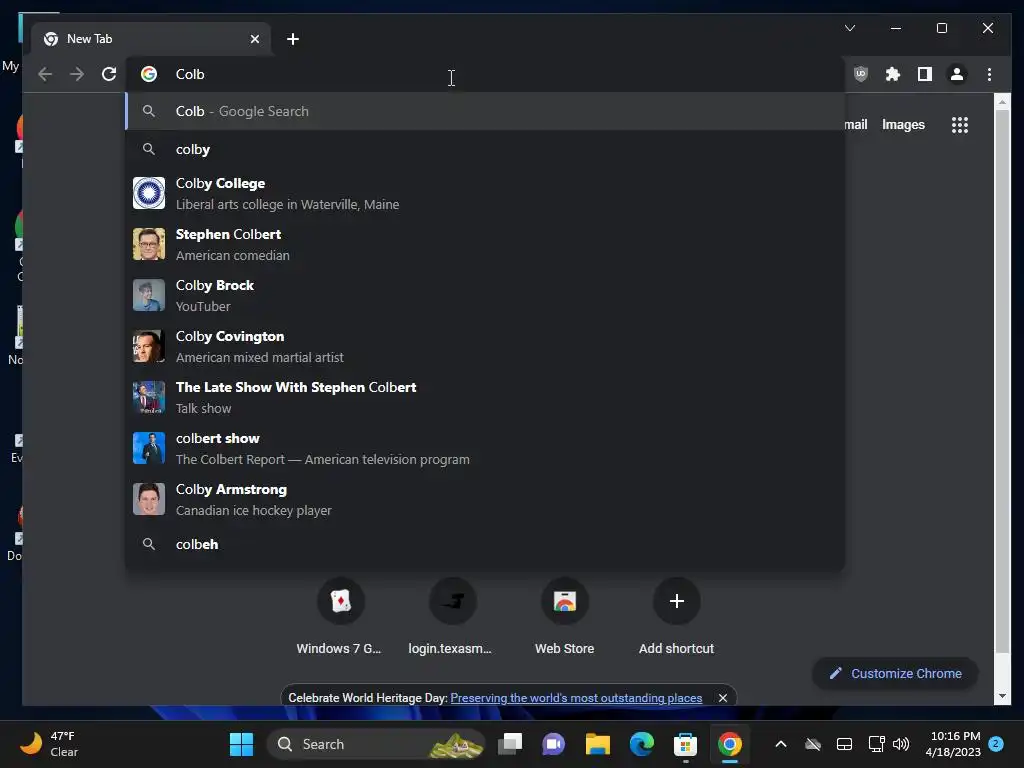
Task: Open the tab search chevron
Action: [850, 28]
